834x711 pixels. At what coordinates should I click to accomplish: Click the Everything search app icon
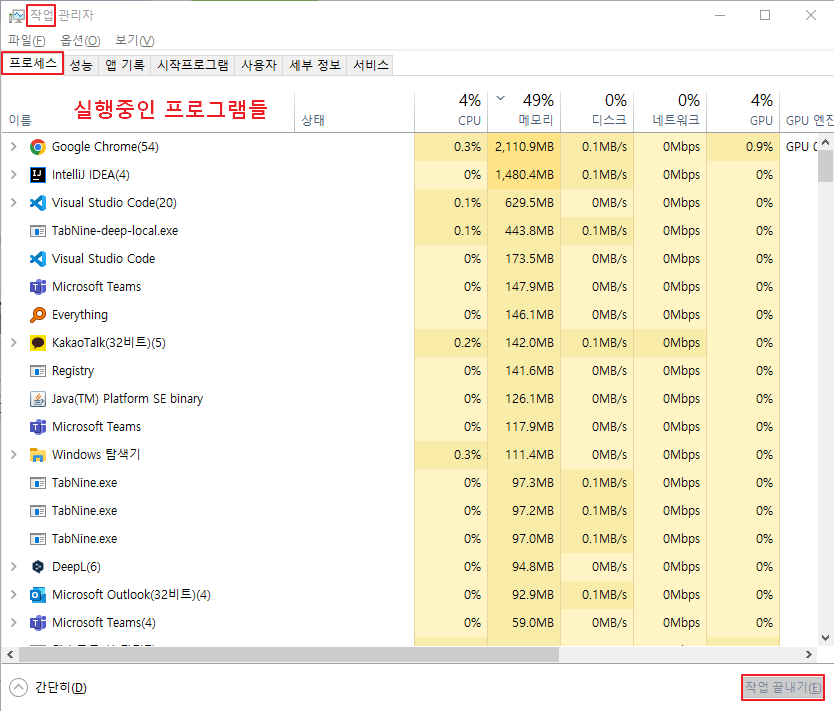[x=38, y=315]
